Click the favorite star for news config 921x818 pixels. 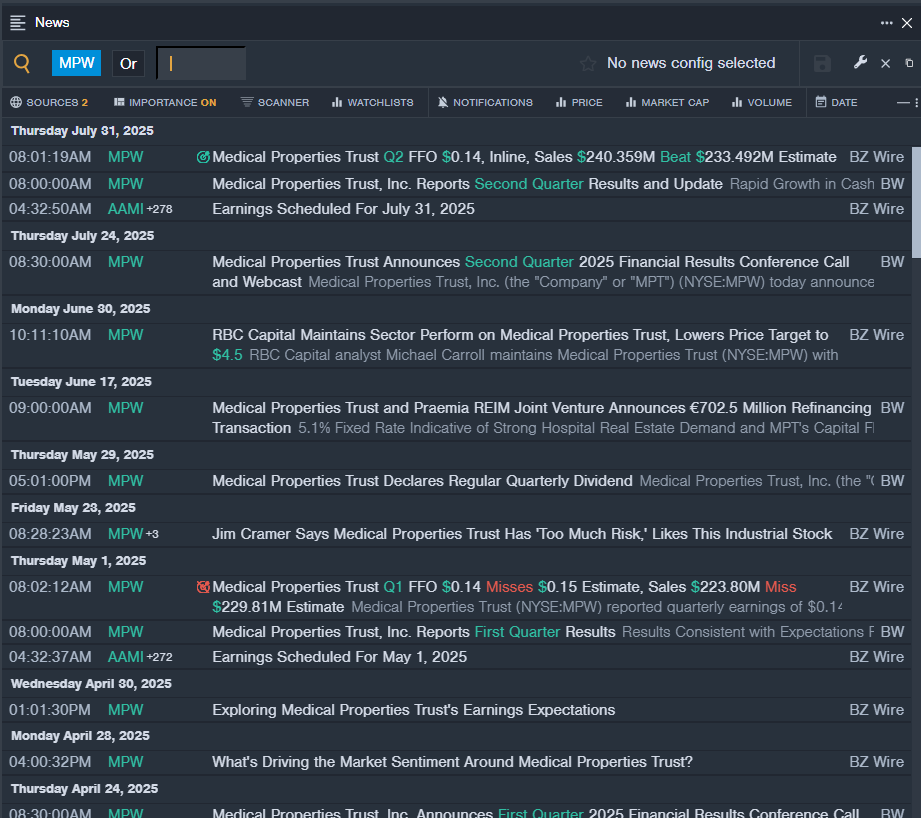click(588, 63)
